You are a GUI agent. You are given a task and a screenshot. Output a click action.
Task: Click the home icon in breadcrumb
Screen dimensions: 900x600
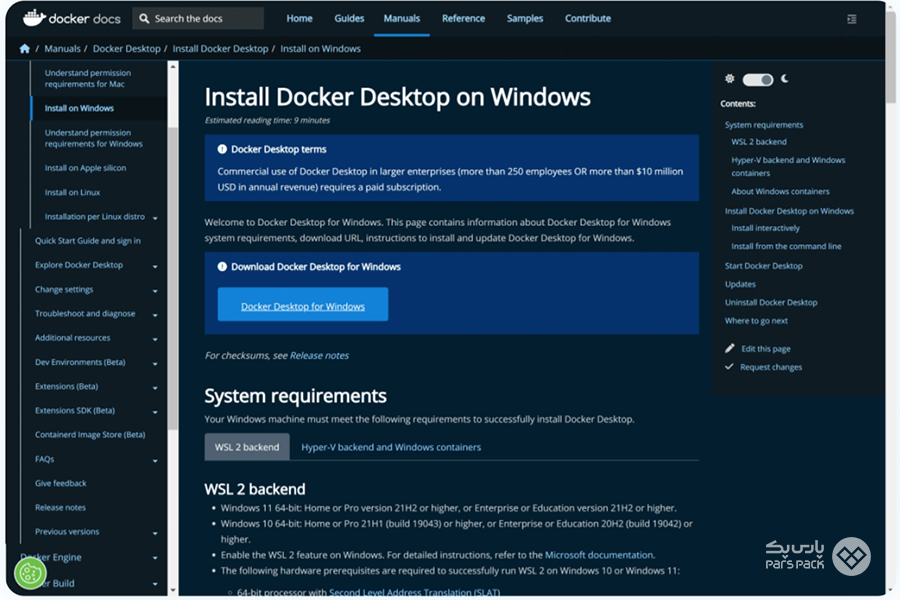coord(25,48)
